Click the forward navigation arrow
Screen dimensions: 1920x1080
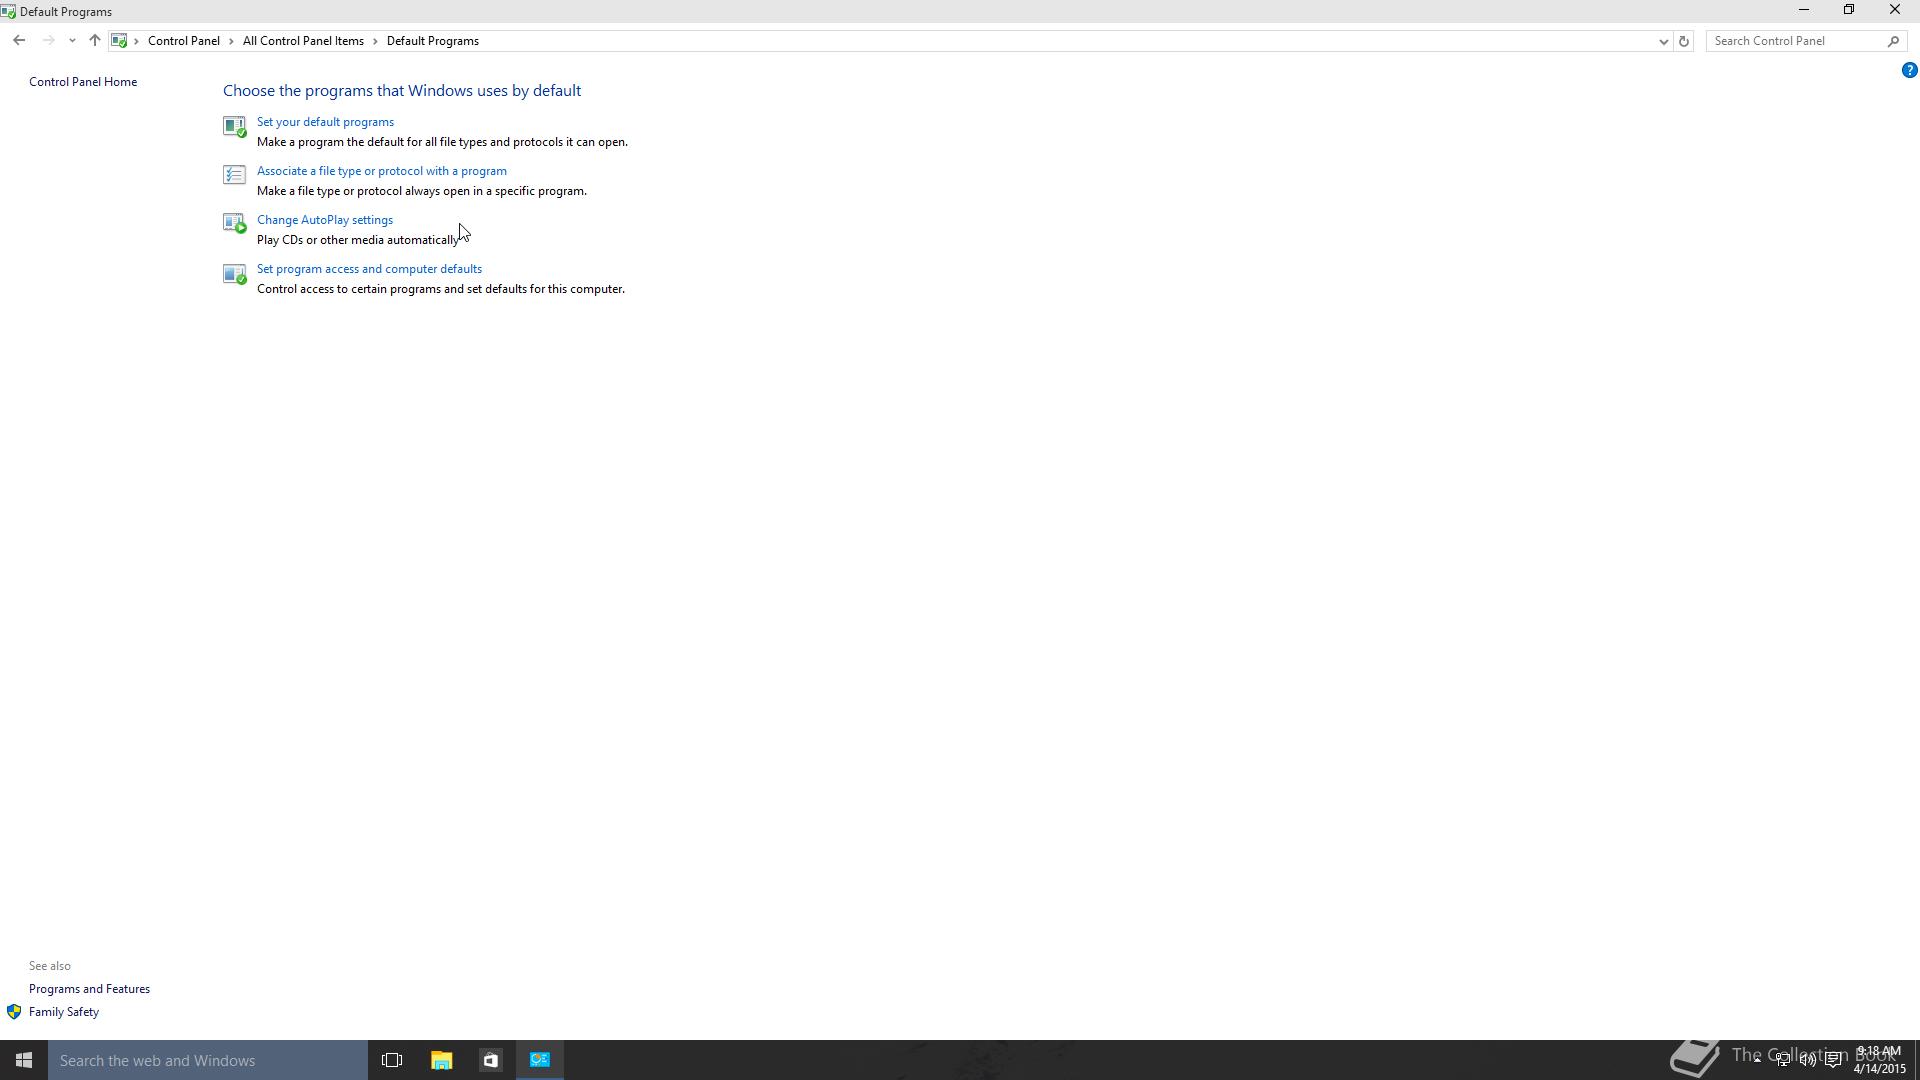tap(48, 41)
